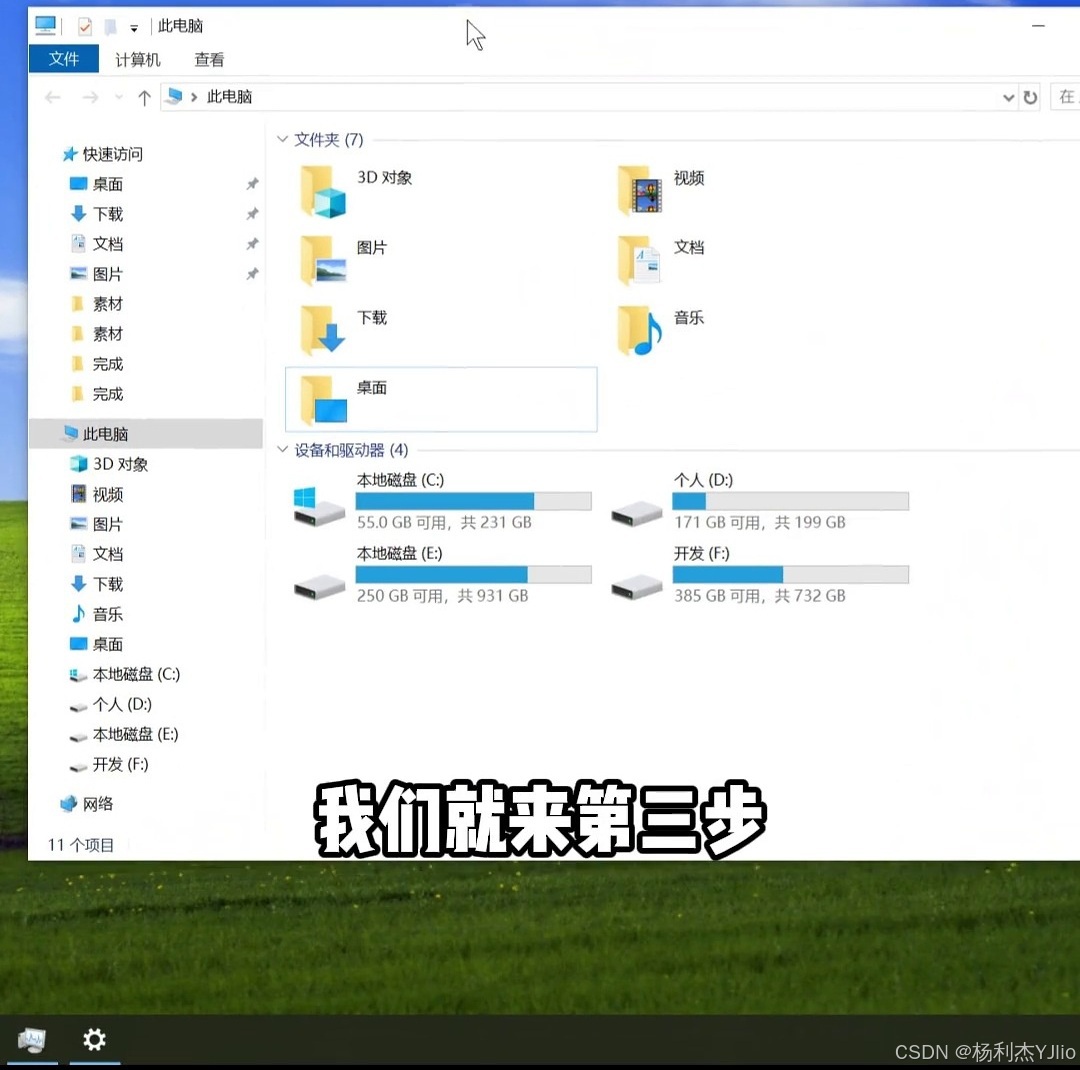This screenshot has height=1070, width=1080.
Task: Open the Customize Quick Access Toolbar dropdown
Action: (x=134, y=28)
